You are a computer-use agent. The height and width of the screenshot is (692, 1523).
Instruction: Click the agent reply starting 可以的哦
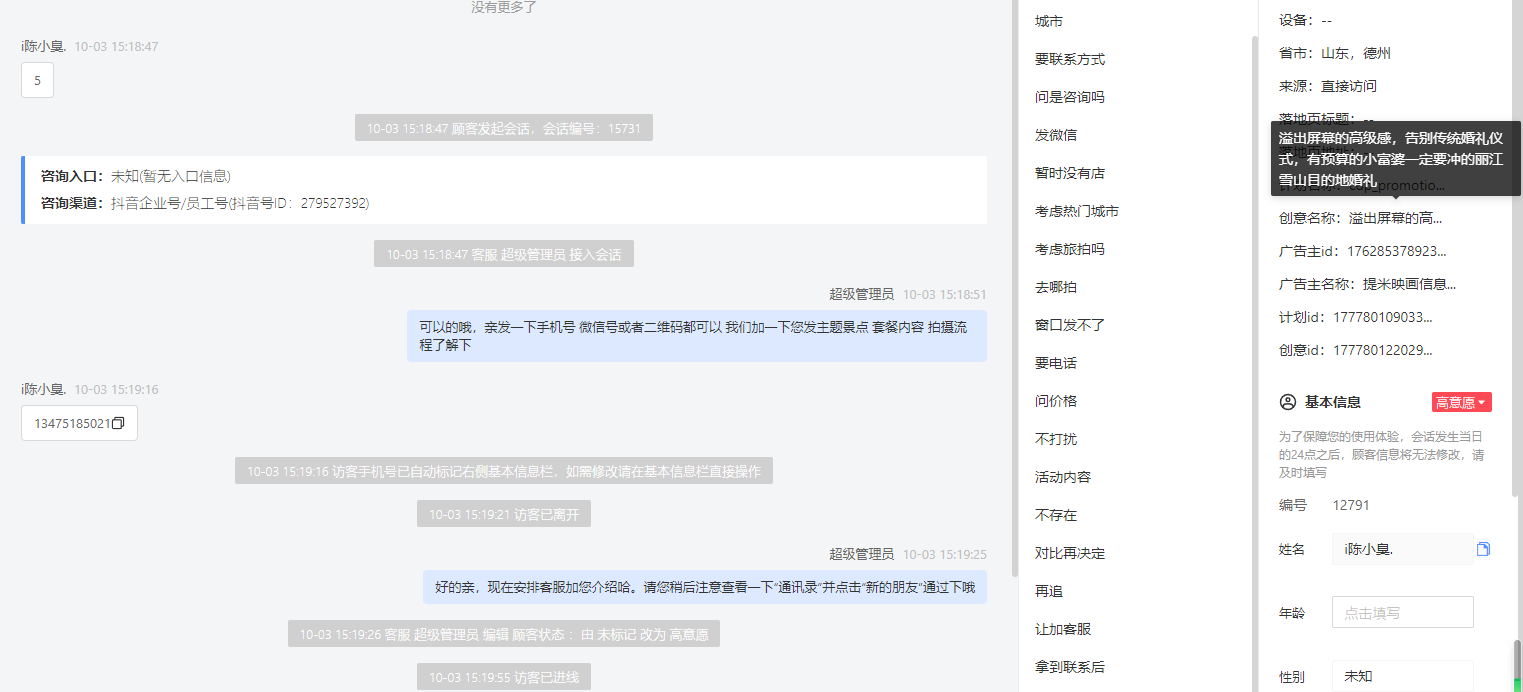[x=697, y=336]
